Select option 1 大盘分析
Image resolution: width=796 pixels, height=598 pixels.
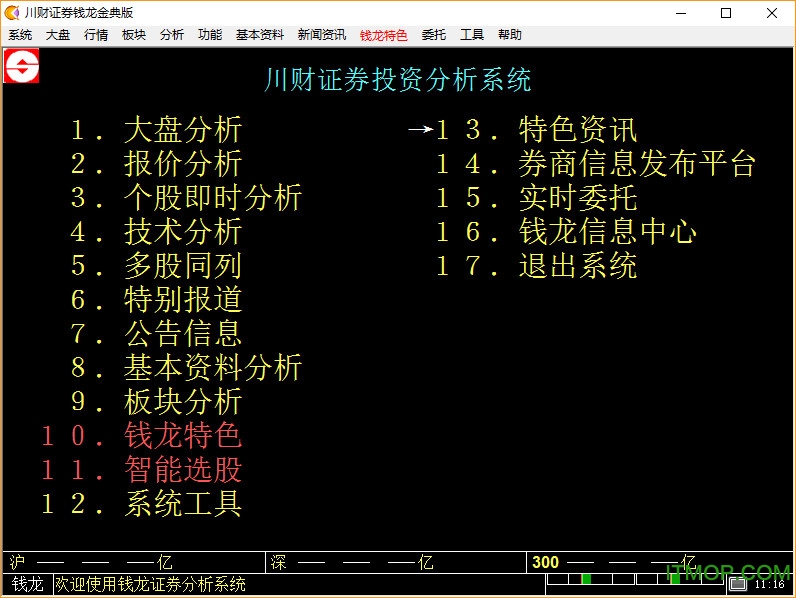click(x=156, y=129)
